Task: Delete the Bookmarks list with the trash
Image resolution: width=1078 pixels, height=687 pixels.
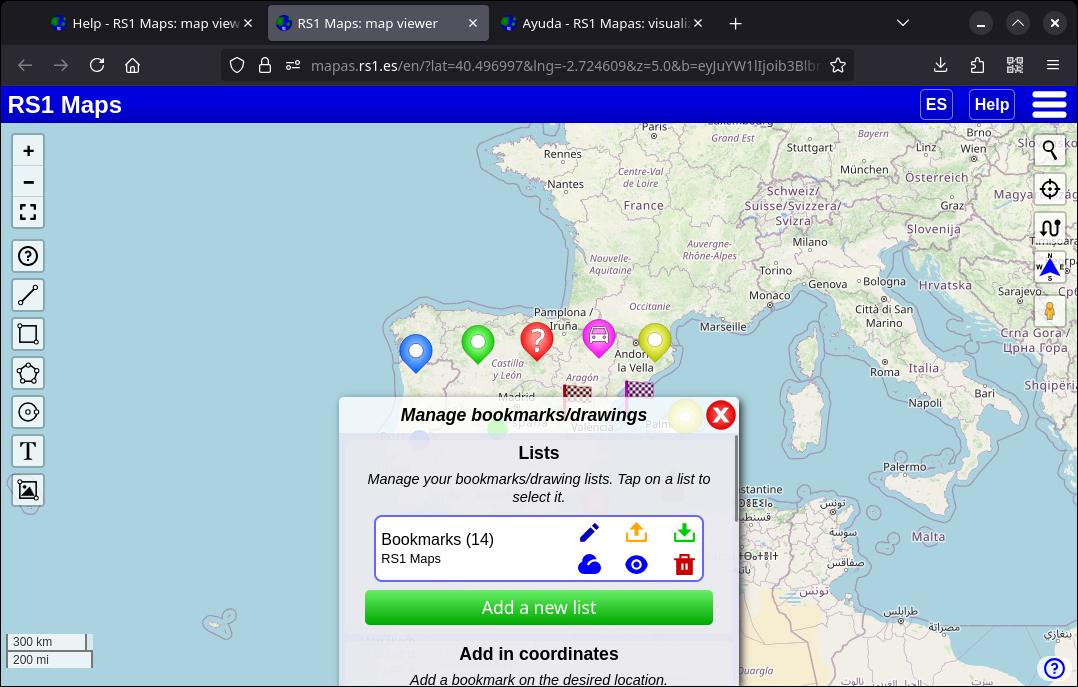Action: pyautogui.click(x=684, y=565)
